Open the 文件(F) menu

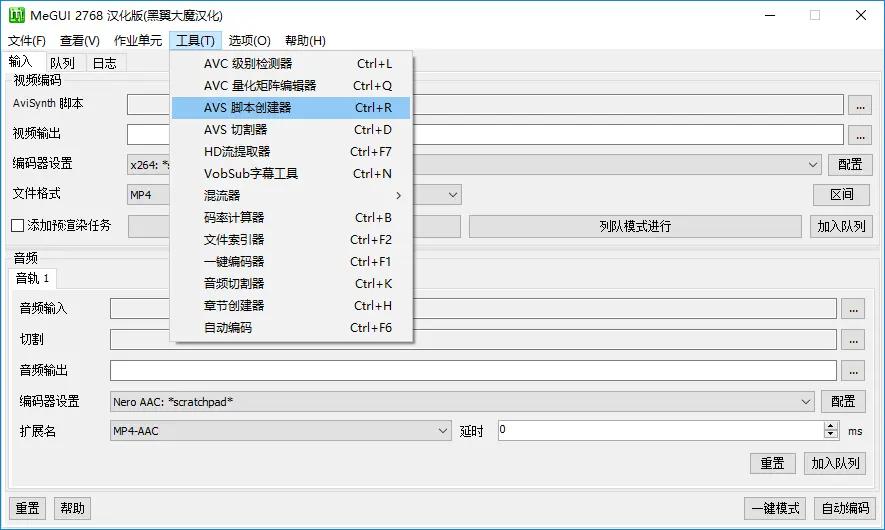point(27,41)
